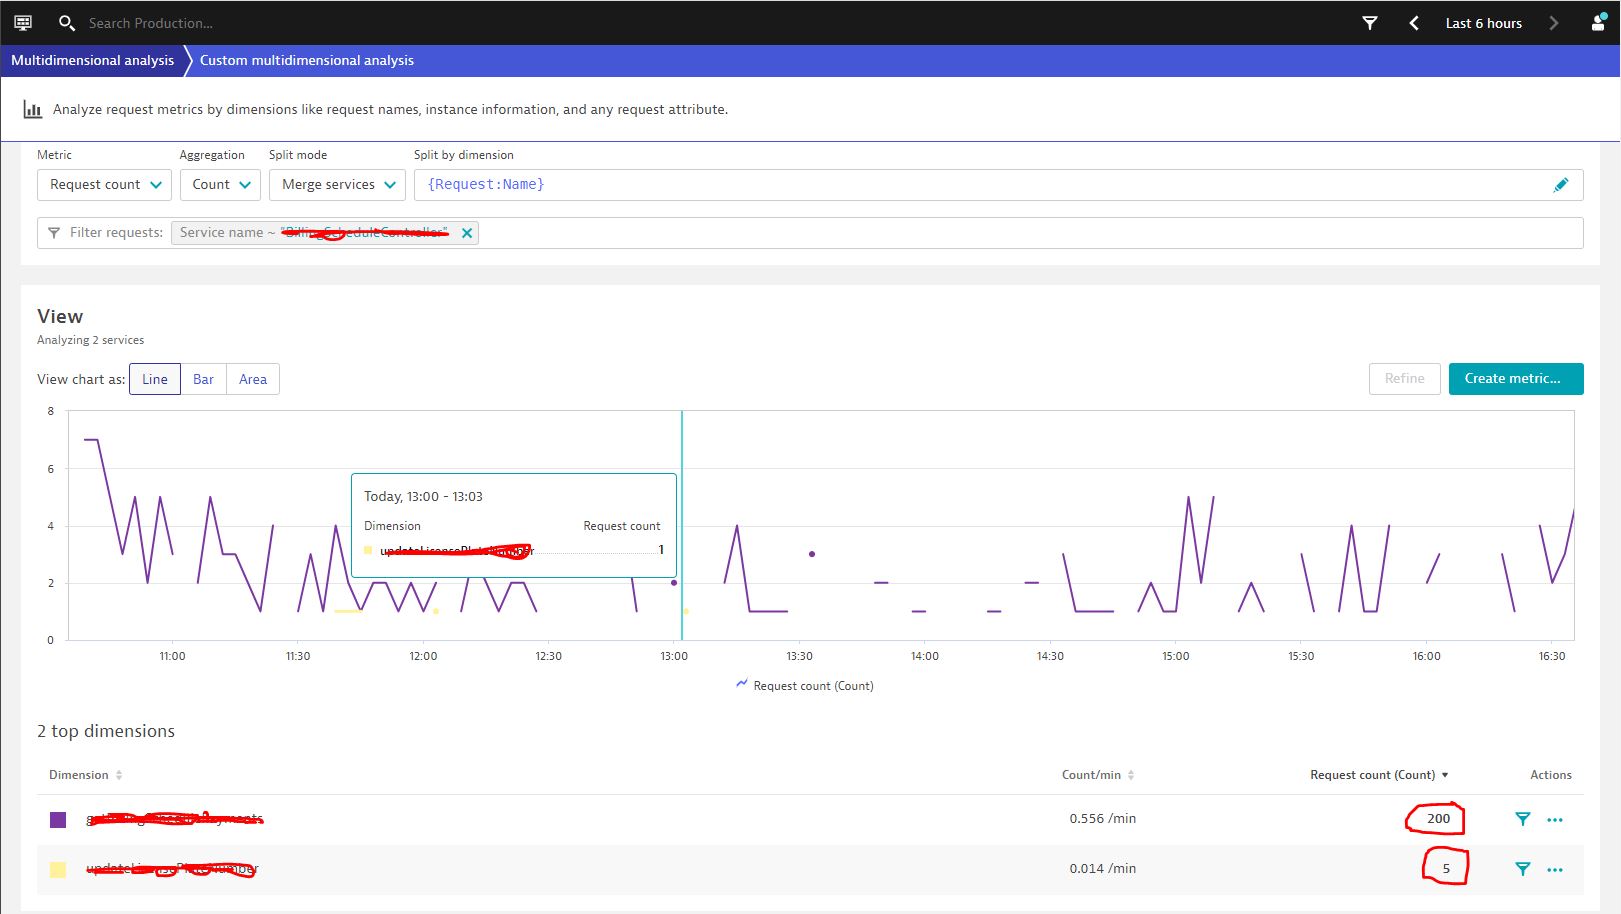
Task: Click the bar chart analysis icon
Action: coord(33,110)
